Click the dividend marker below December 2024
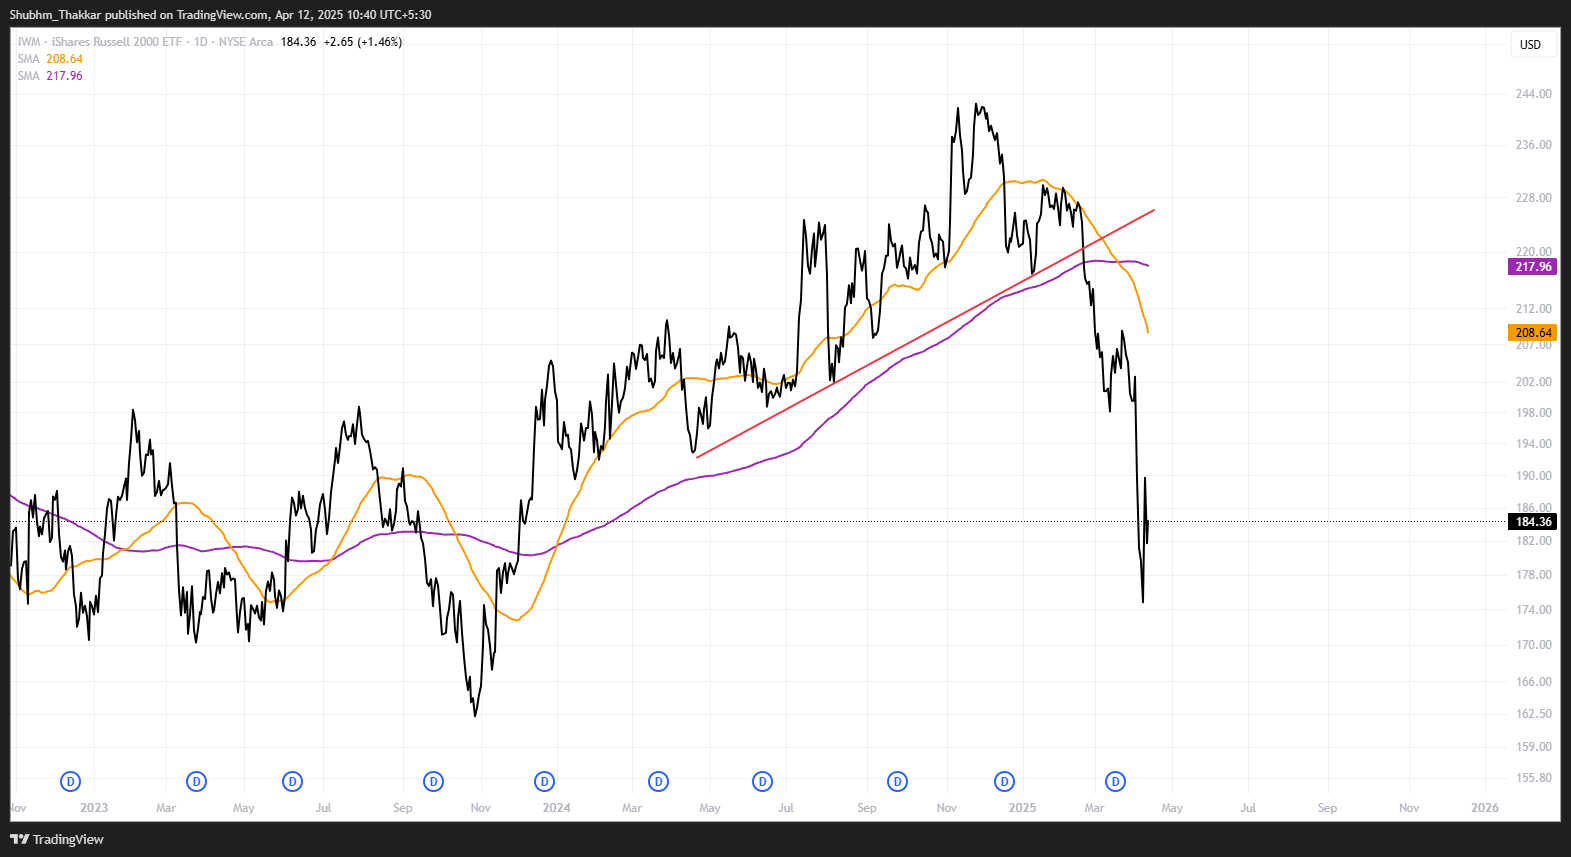Screen dimensions: 1571x857 [1005, 781]
